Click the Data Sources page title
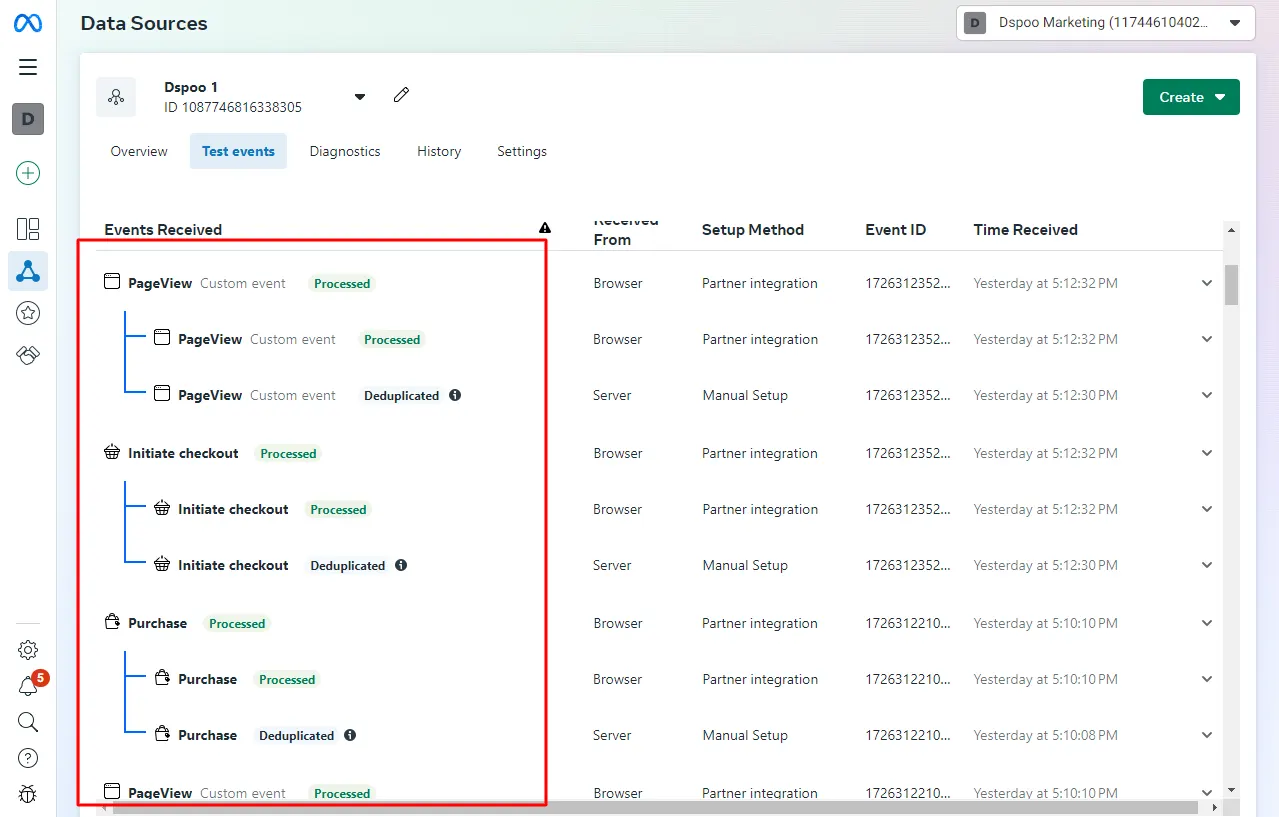This screenshot has width=1279, height=817. click(144, 23)
